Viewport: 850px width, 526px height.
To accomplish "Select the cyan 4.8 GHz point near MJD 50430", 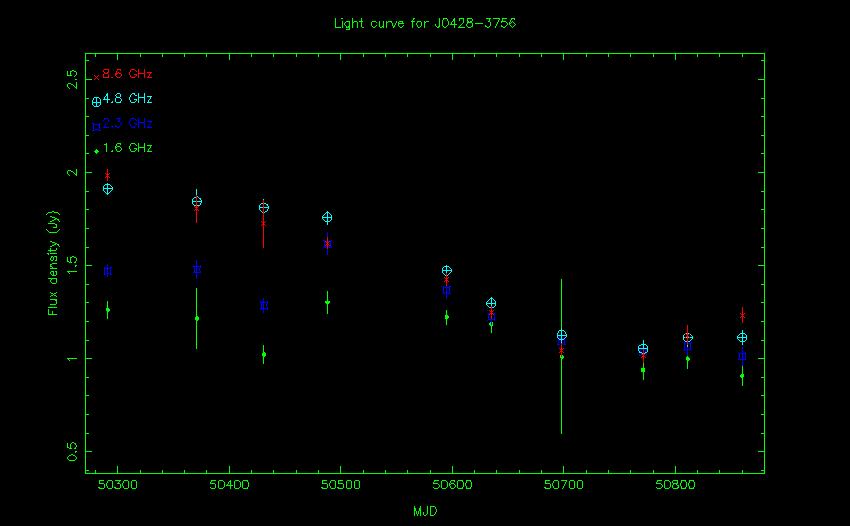I will pos(263,208).
